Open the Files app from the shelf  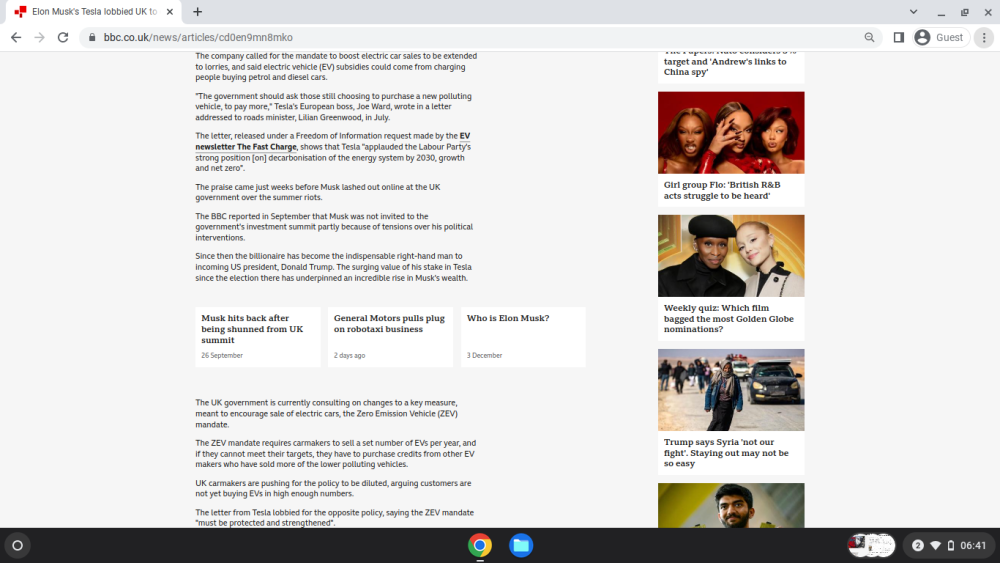[x=520, y=546]
